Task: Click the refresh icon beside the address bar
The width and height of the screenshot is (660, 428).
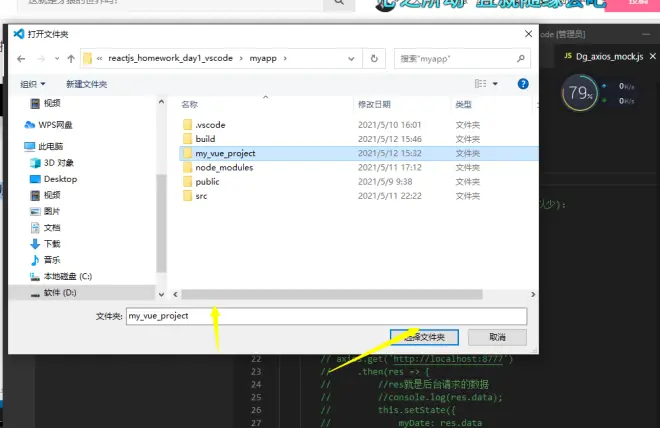Action: pyautogui.click(x=374, y=58)
